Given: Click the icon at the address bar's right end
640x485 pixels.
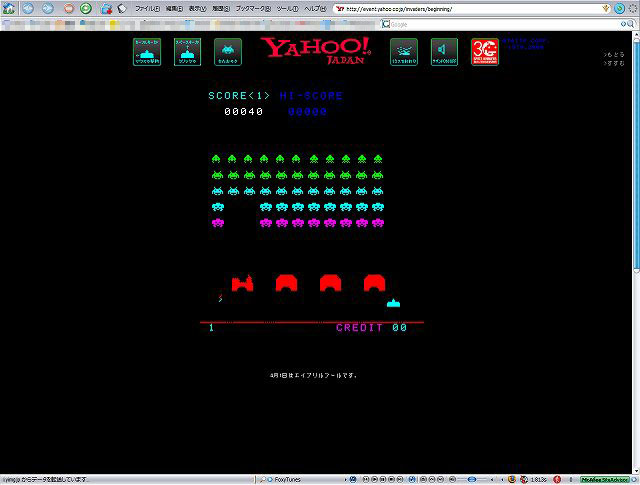Looking at the screenshot, I should [606, 9].
